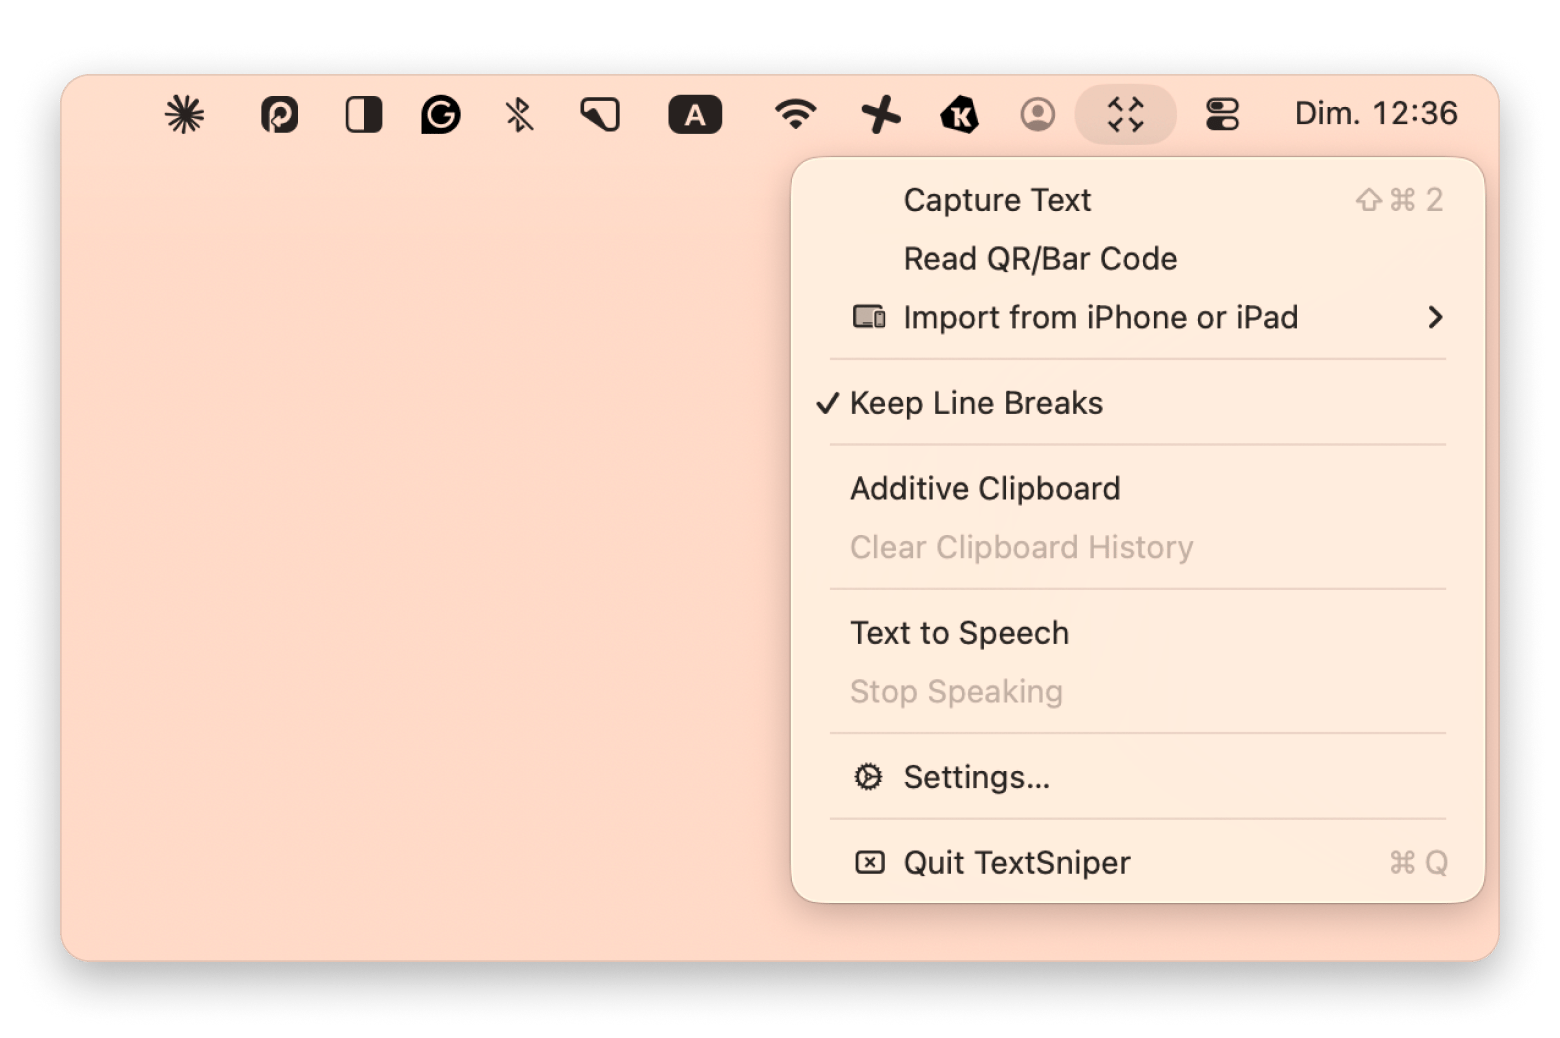The width and height of the screenshot is (1560, 1038).
Task: Click the gear icon next to Settings
Action: (869, 777)
